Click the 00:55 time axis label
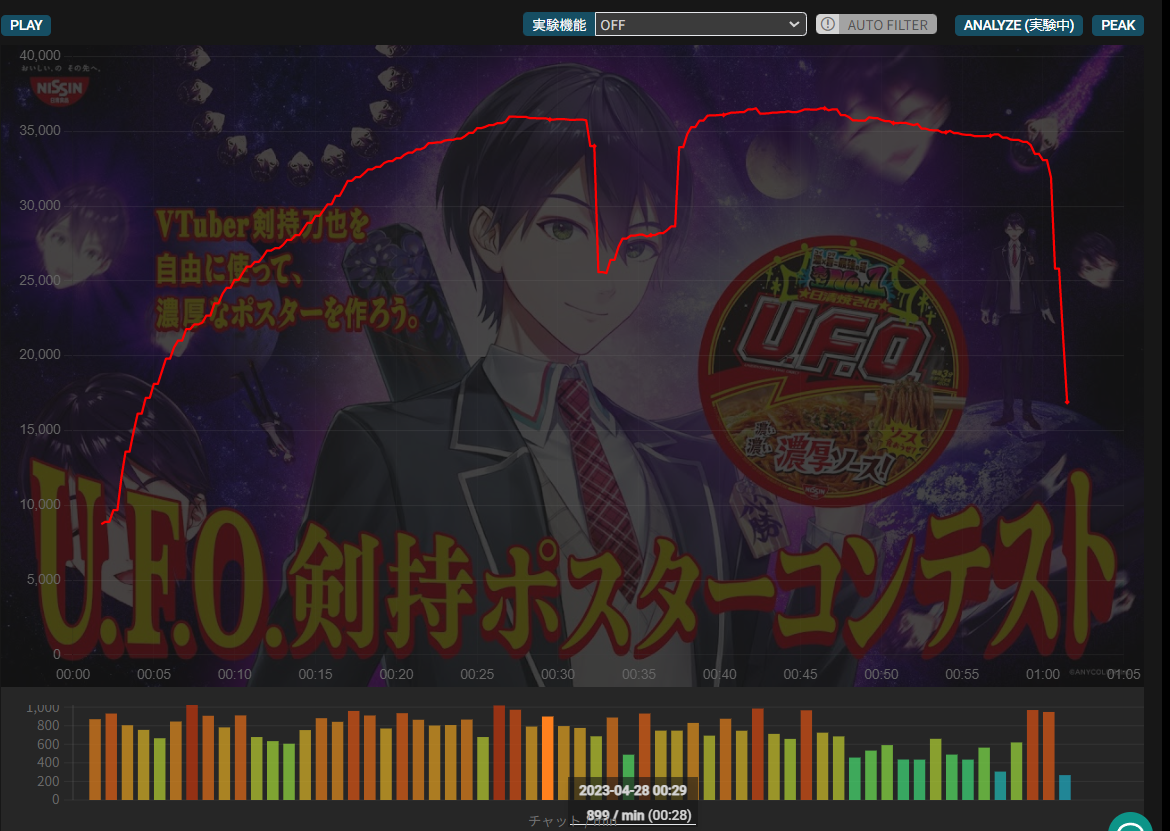Image resolution: width=1170 pixels, height=831 pixels. click(x=962, y=674)
